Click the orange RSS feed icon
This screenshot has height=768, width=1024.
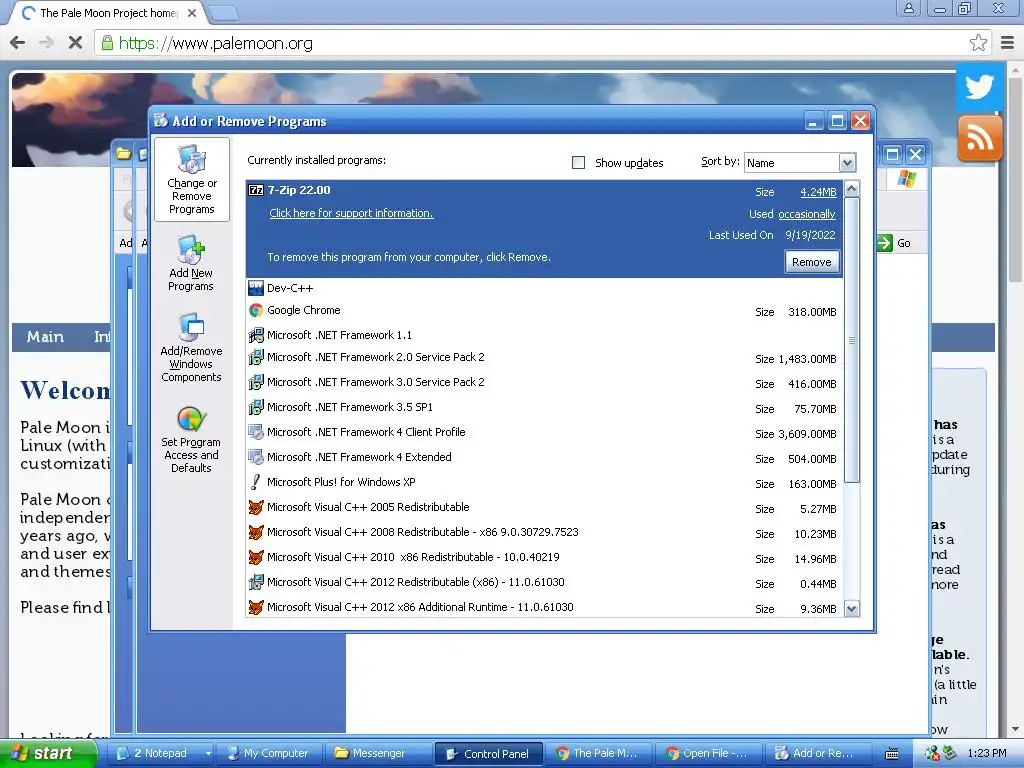(x=979, y=138)
